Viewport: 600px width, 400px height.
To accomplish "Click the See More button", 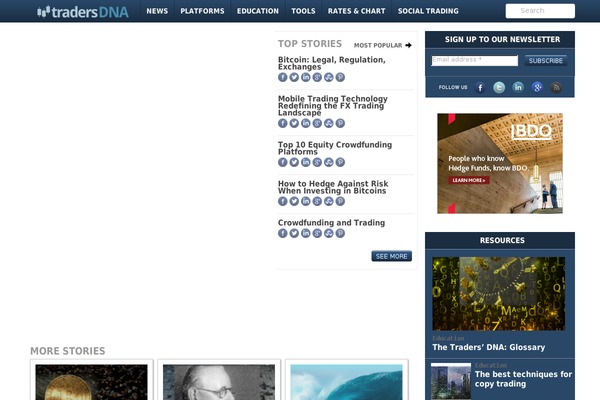I will (x=391, y=256).
